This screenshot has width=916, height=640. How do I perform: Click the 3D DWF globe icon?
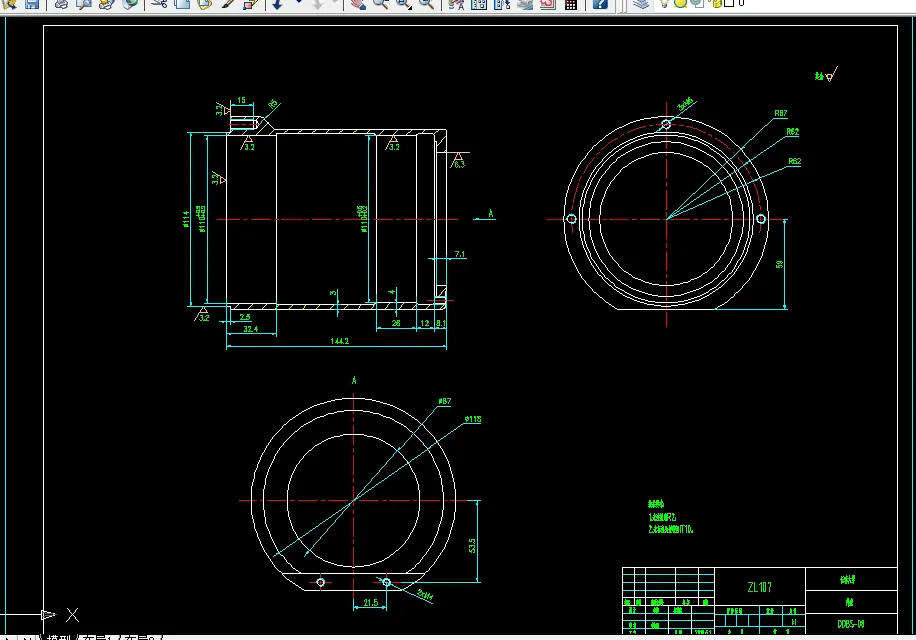pyautogui.click(x=130, y=4)
